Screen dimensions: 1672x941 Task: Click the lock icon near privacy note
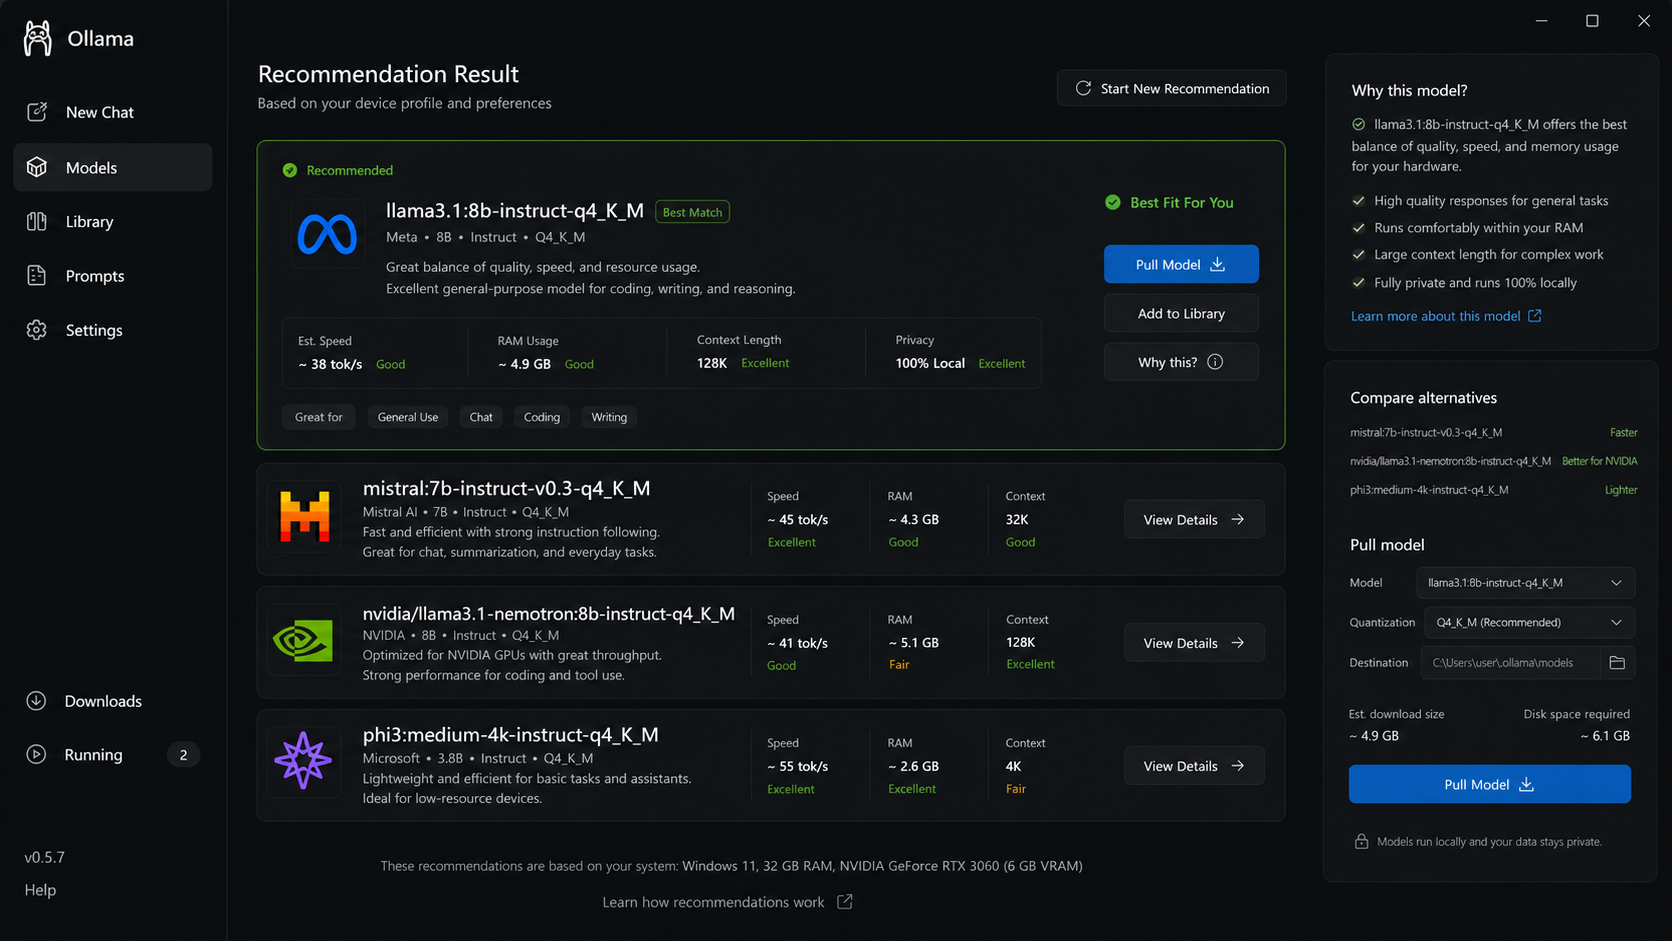tap(1361, 841)
